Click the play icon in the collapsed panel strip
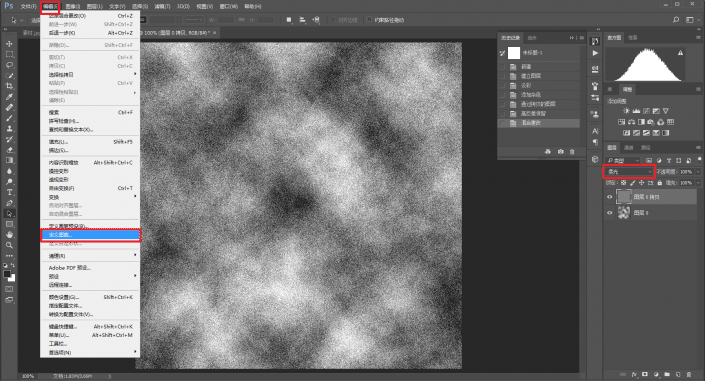Viewport: 705px width, 381px height. click(x=595, y=53)
